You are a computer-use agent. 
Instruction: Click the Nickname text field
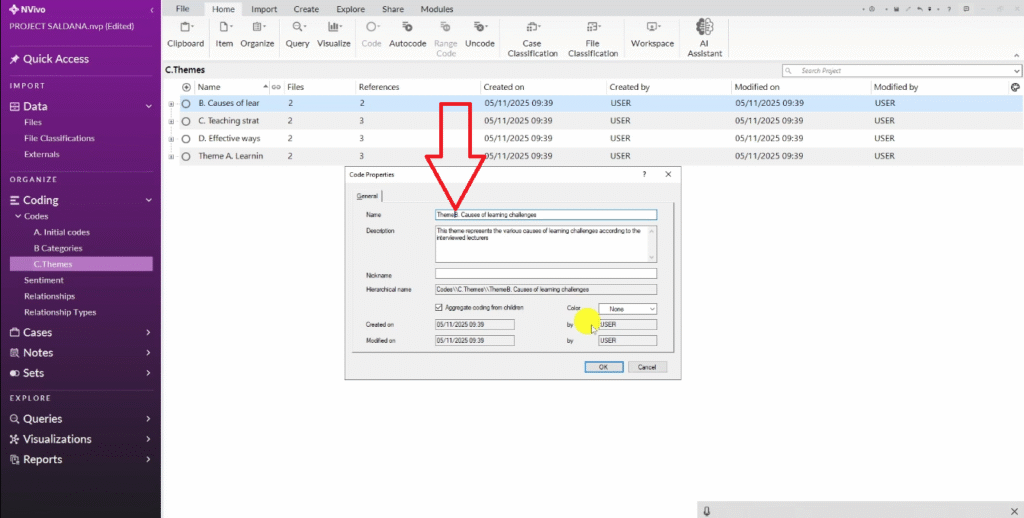coord(545,273)
